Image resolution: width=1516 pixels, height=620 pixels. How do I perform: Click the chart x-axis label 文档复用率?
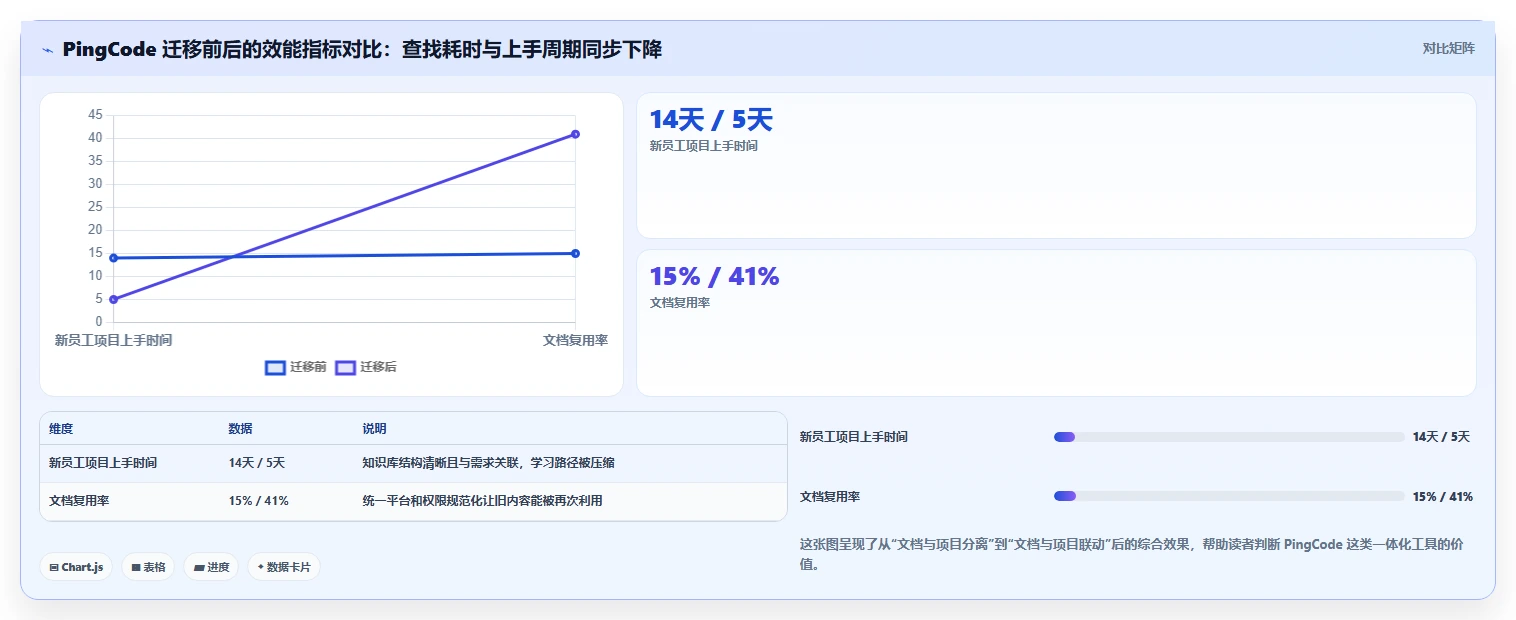(575, 340)
